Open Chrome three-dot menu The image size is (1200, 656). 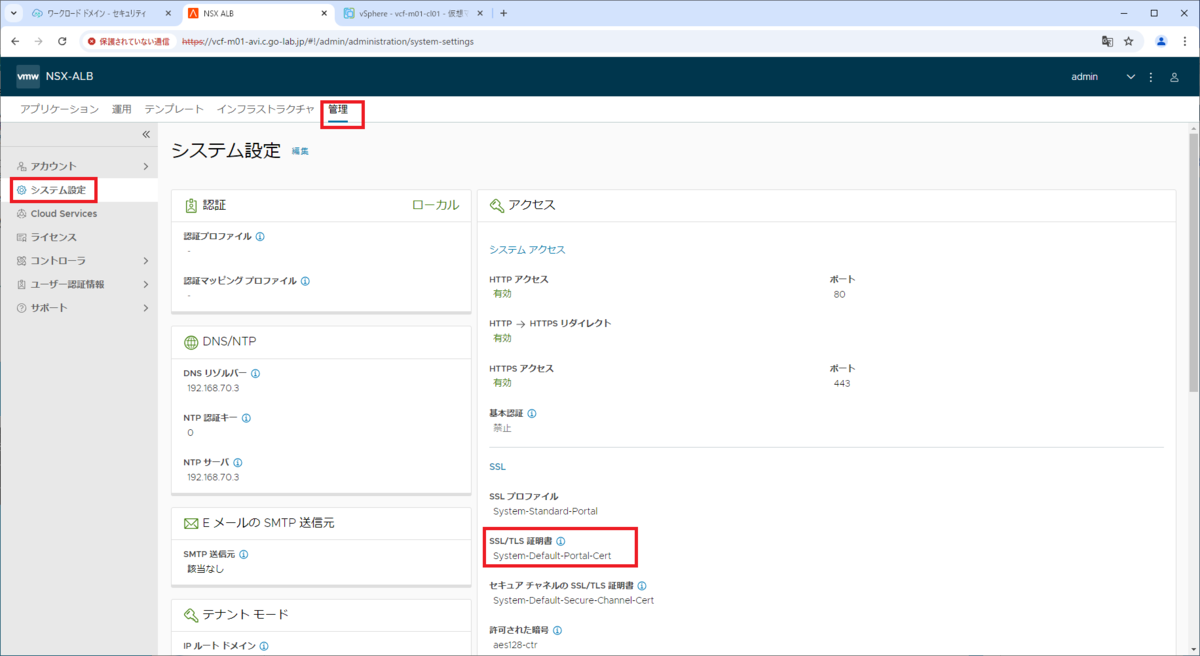1184,41
